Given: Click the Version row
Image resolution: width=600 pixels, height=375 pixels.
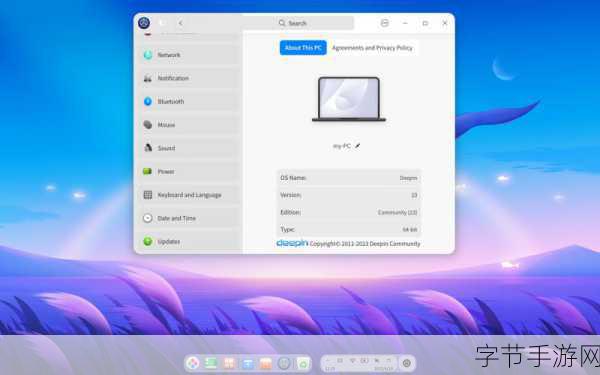Looking at the screenshot, I should 349,195.
